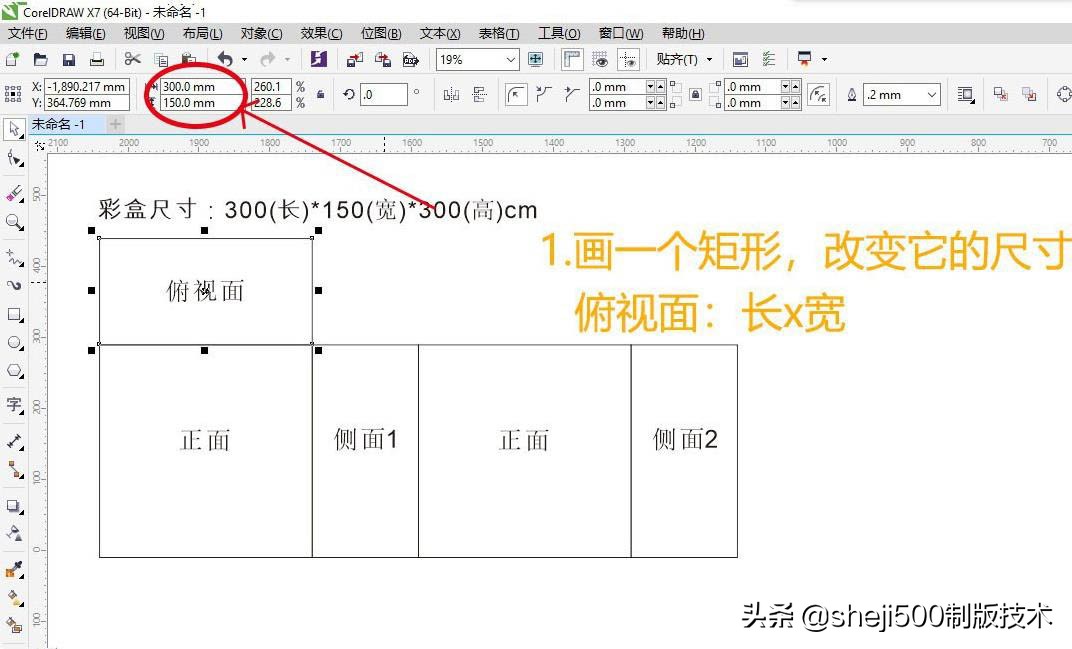Open the 文件(F) menu

[x=27, y=33]
